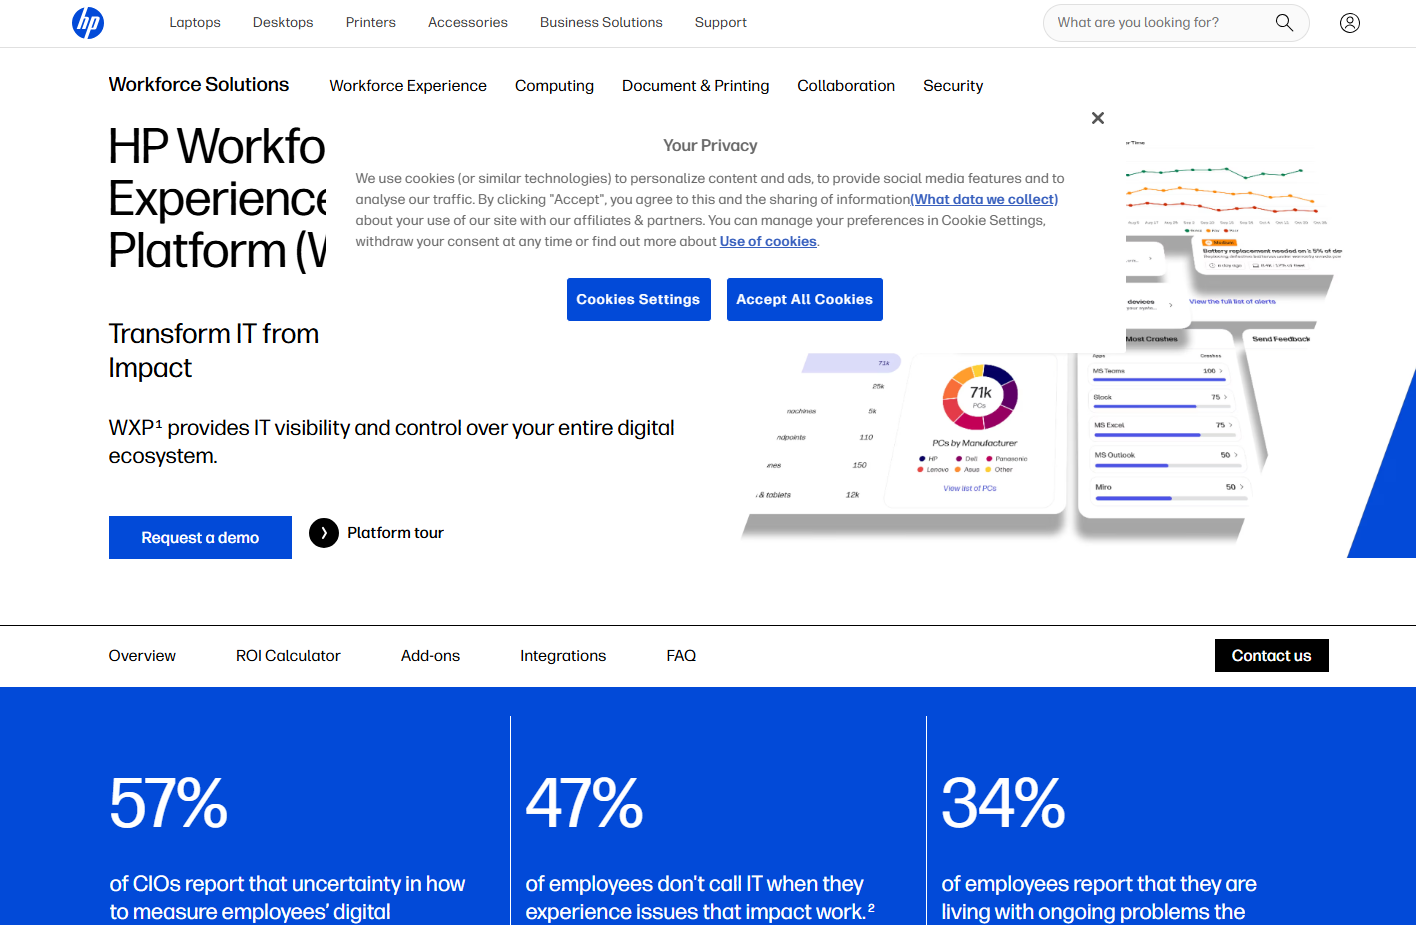Screen dimensions: 1416x925
Task: Open the Laptops menu
Action: pyautogui.click(x=195, y=22)
